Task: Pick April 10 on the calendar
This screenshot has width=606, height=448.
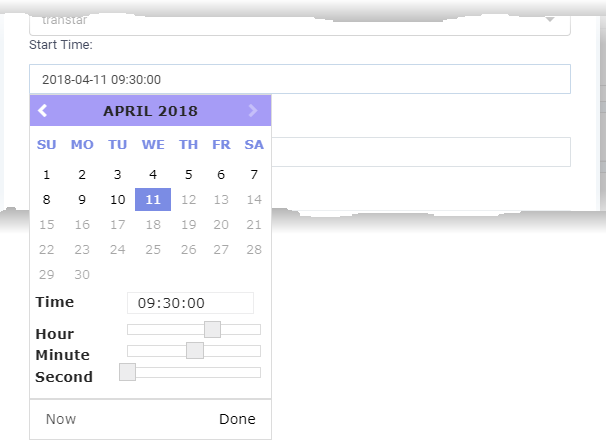Action: coord(117,199)
